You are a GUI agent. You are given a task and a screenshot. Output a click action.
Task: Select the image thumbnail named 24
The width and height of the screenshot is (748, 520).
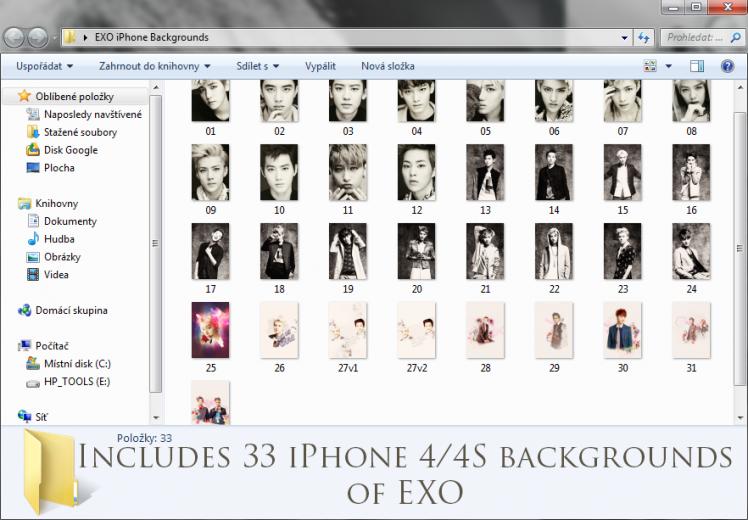pos(691,251)
